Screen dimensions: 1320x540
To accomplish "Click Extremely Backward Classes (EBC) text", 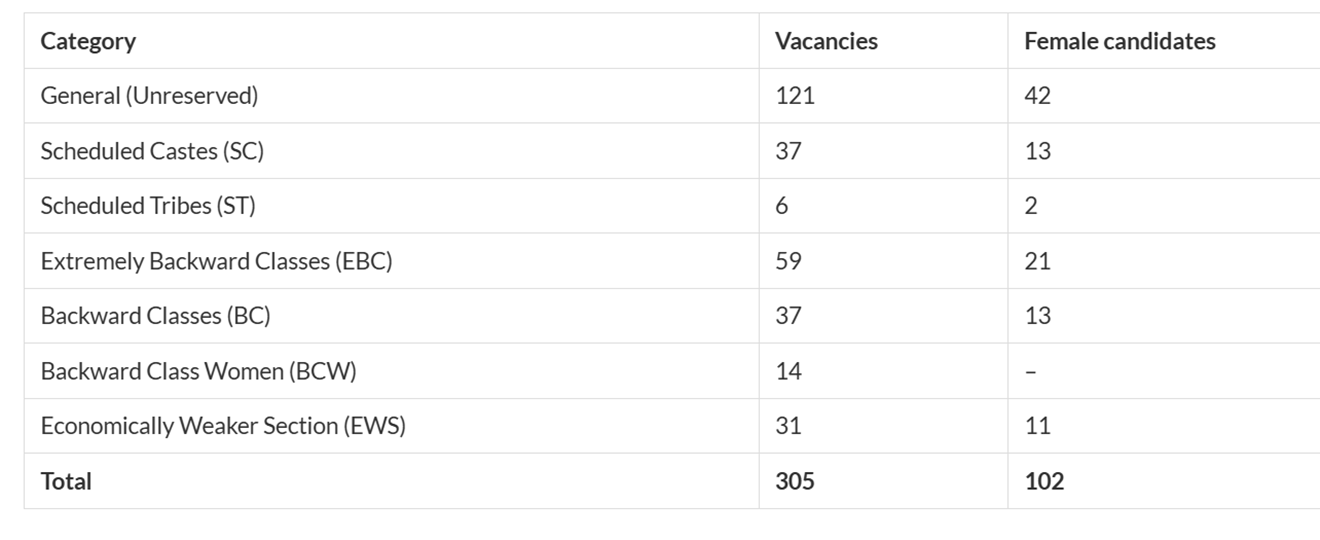I will coord(216,261).
